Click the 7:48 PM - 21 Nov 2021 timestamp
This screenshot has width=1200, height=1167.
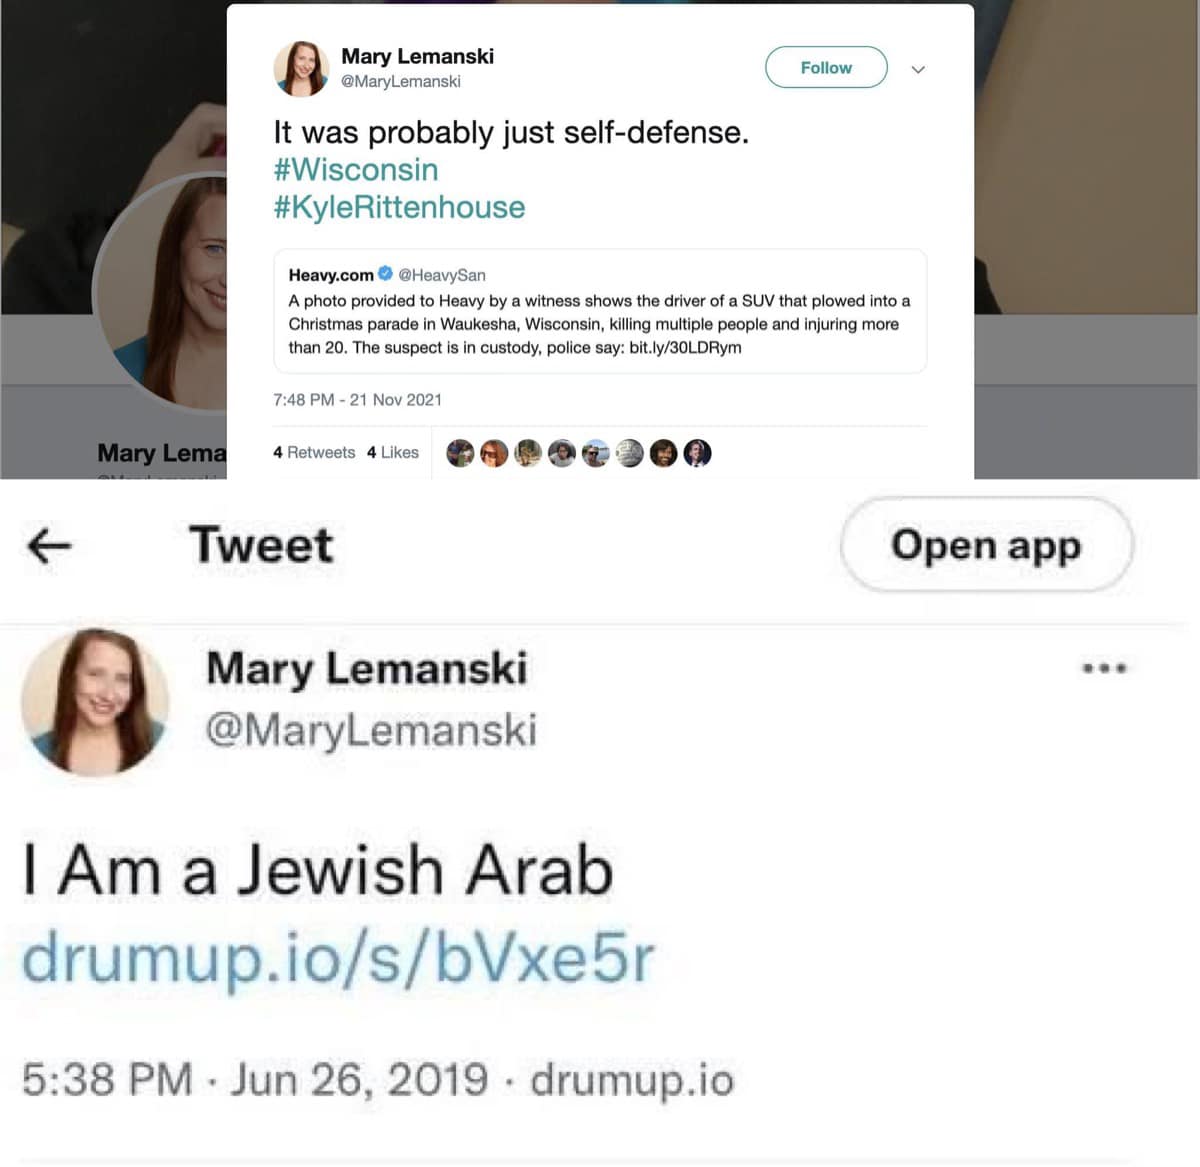click(357, 400)
